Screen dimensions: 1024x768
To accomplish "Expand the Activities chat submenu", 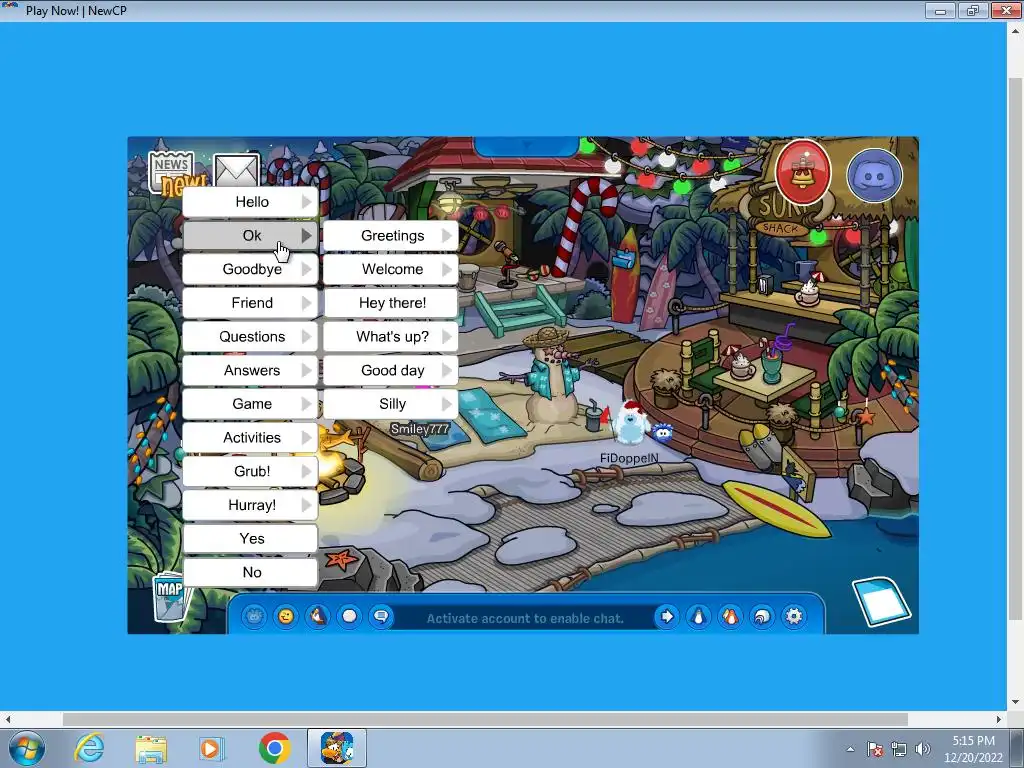I will pos(250,438).
